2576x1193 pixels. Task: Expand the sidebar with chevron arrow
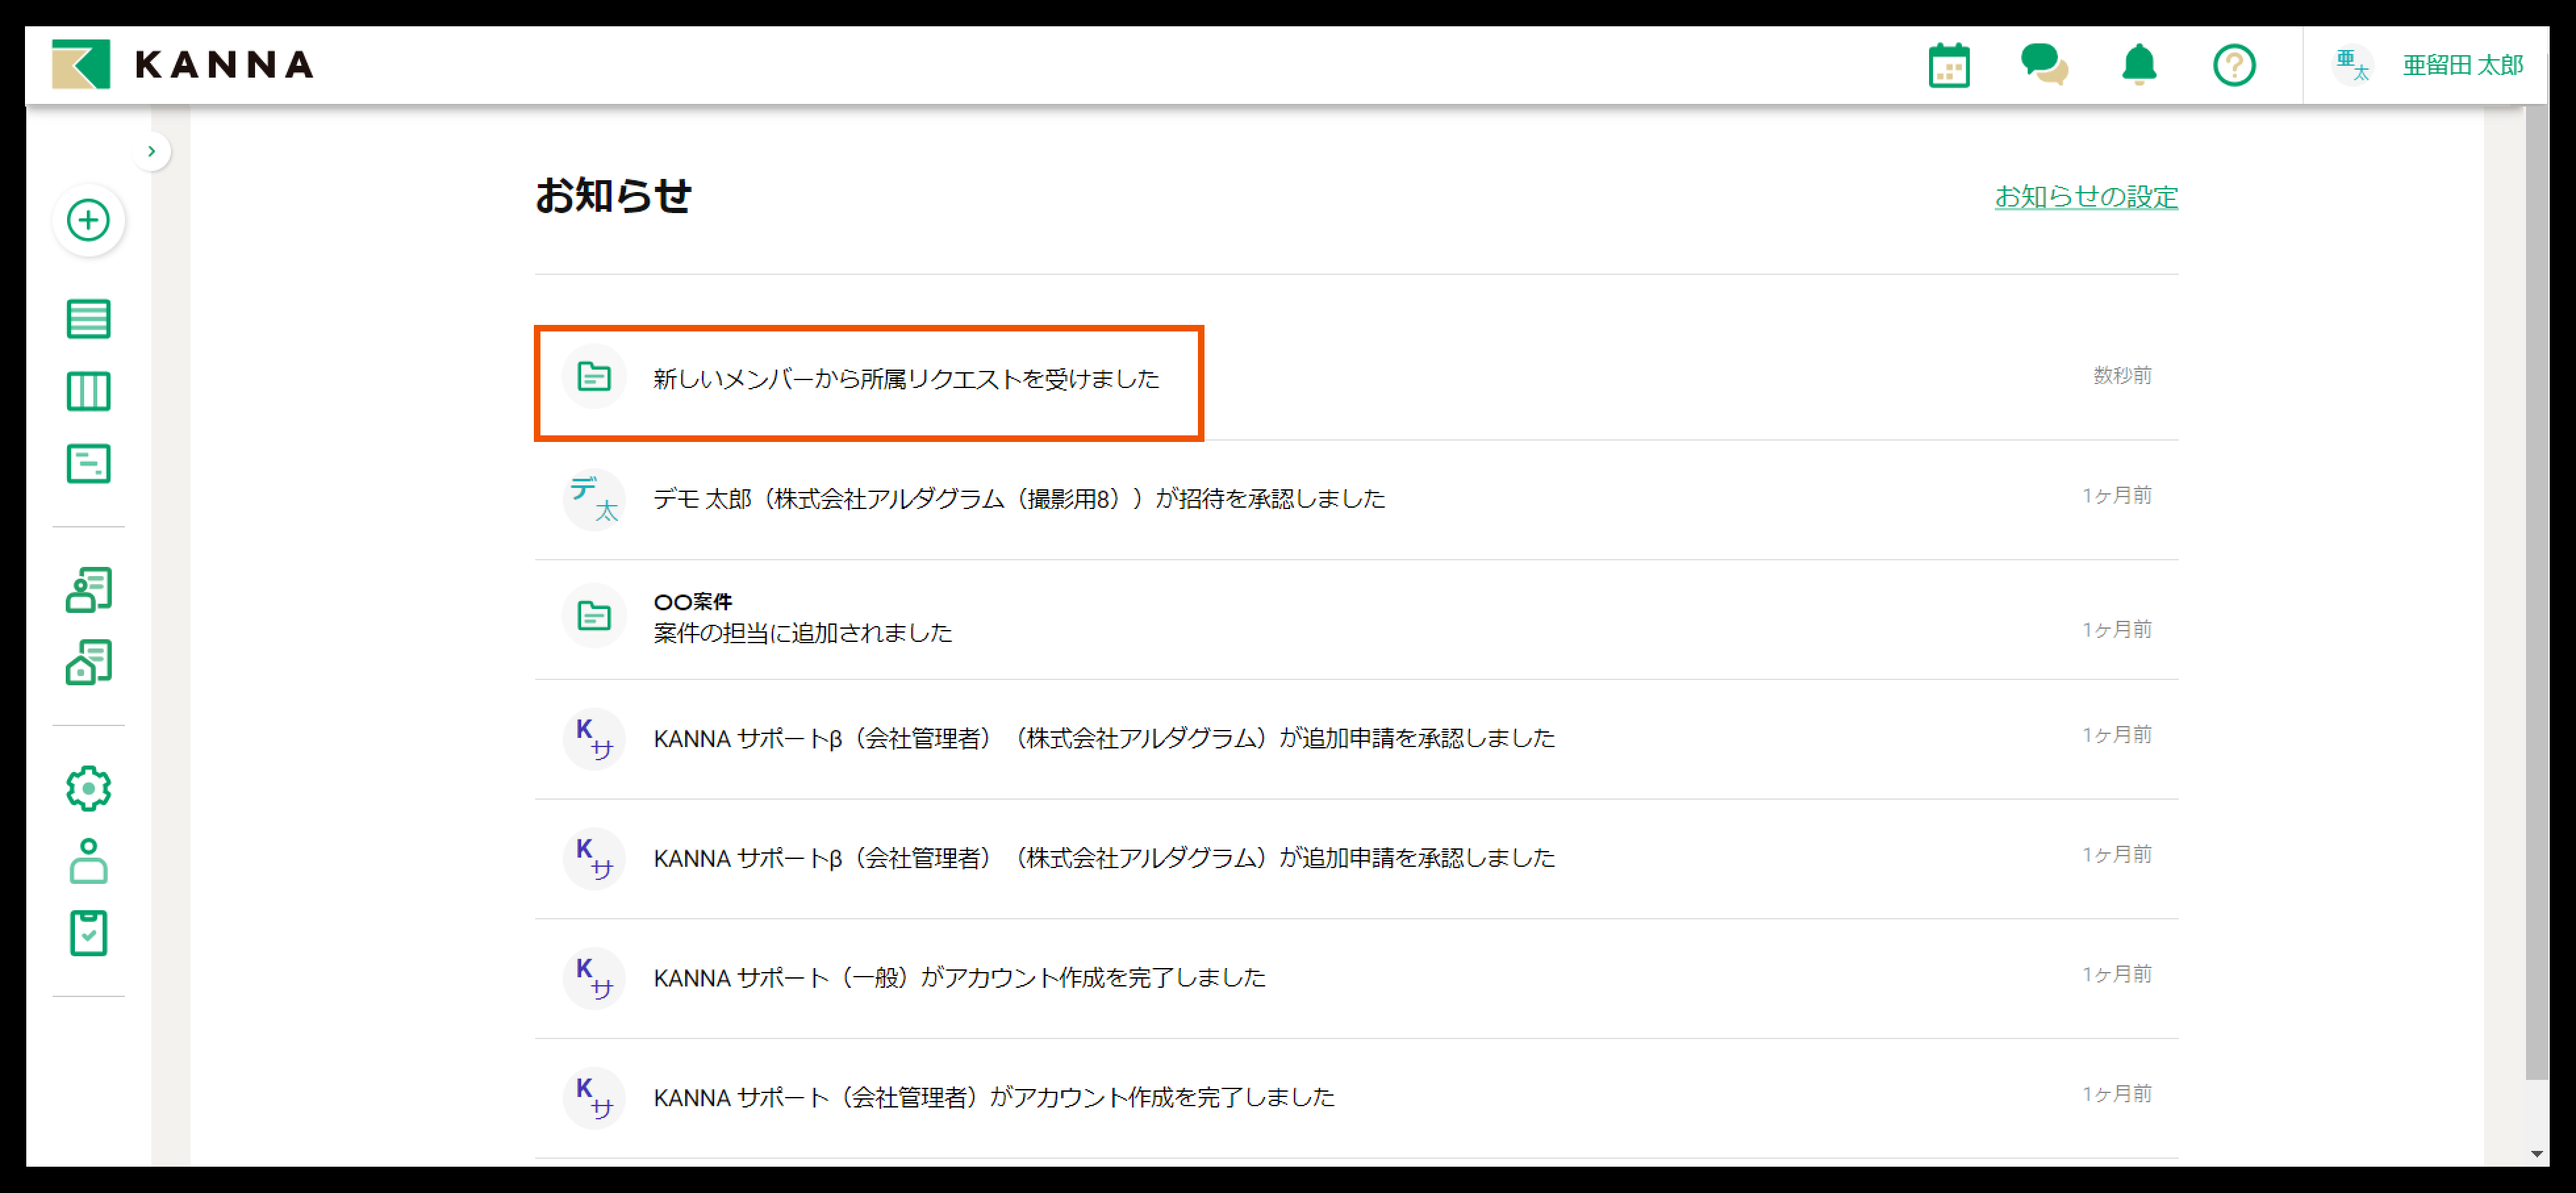pyautogui.click(x=151, y=151)
